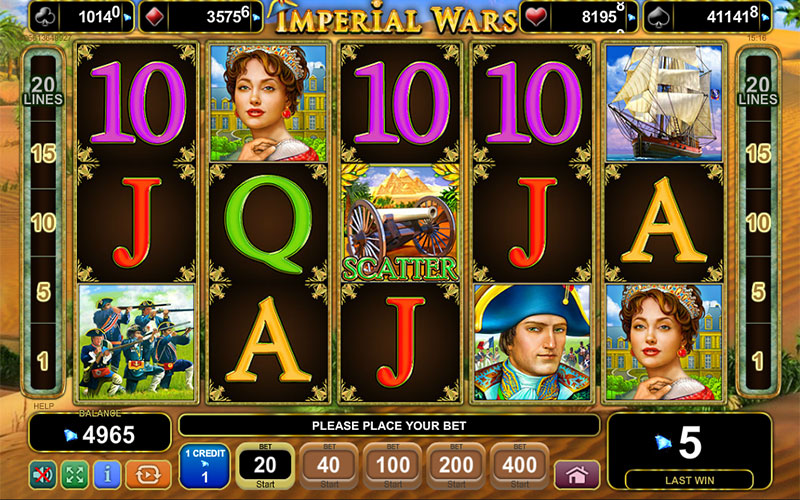Expand the 1 Credit denomination selector
This screenshot has width=800, height=500.
pyautogui.click(x=205, y=466)
